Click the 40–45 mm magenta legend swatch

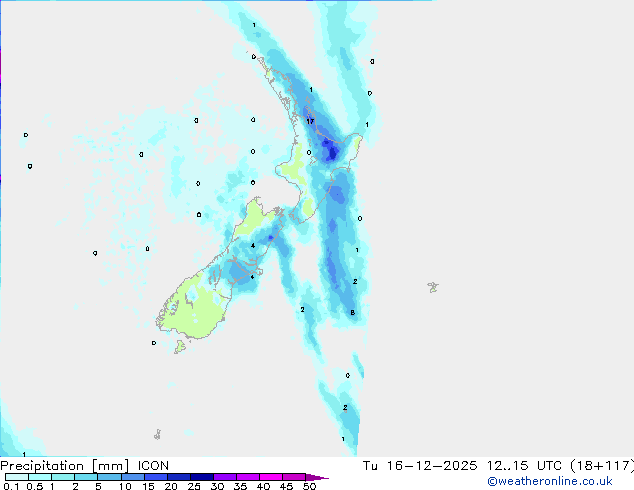[x=271, y=477]
